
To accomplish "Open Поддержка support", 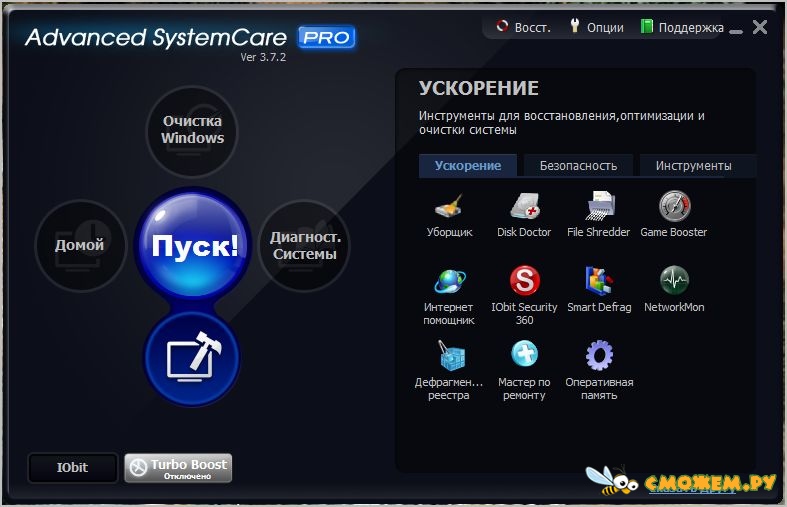I will coord(682,27).
